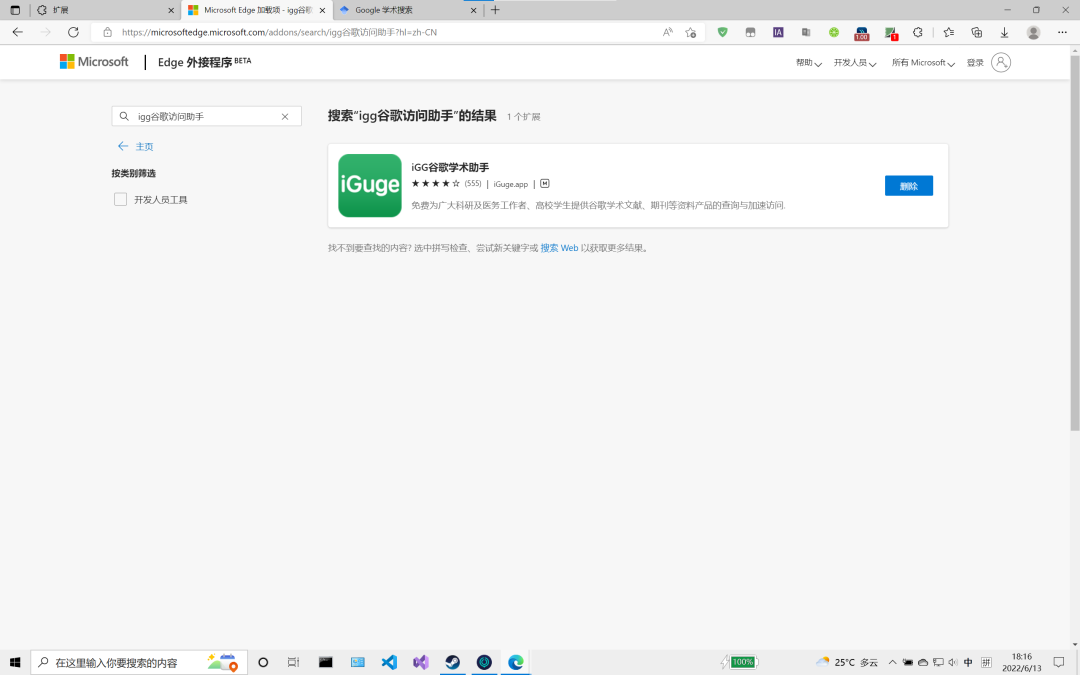This screenshot has width=1080, height=675.
Task: Tick the 开发人员工具 checkbox
Action: point(121,199)
